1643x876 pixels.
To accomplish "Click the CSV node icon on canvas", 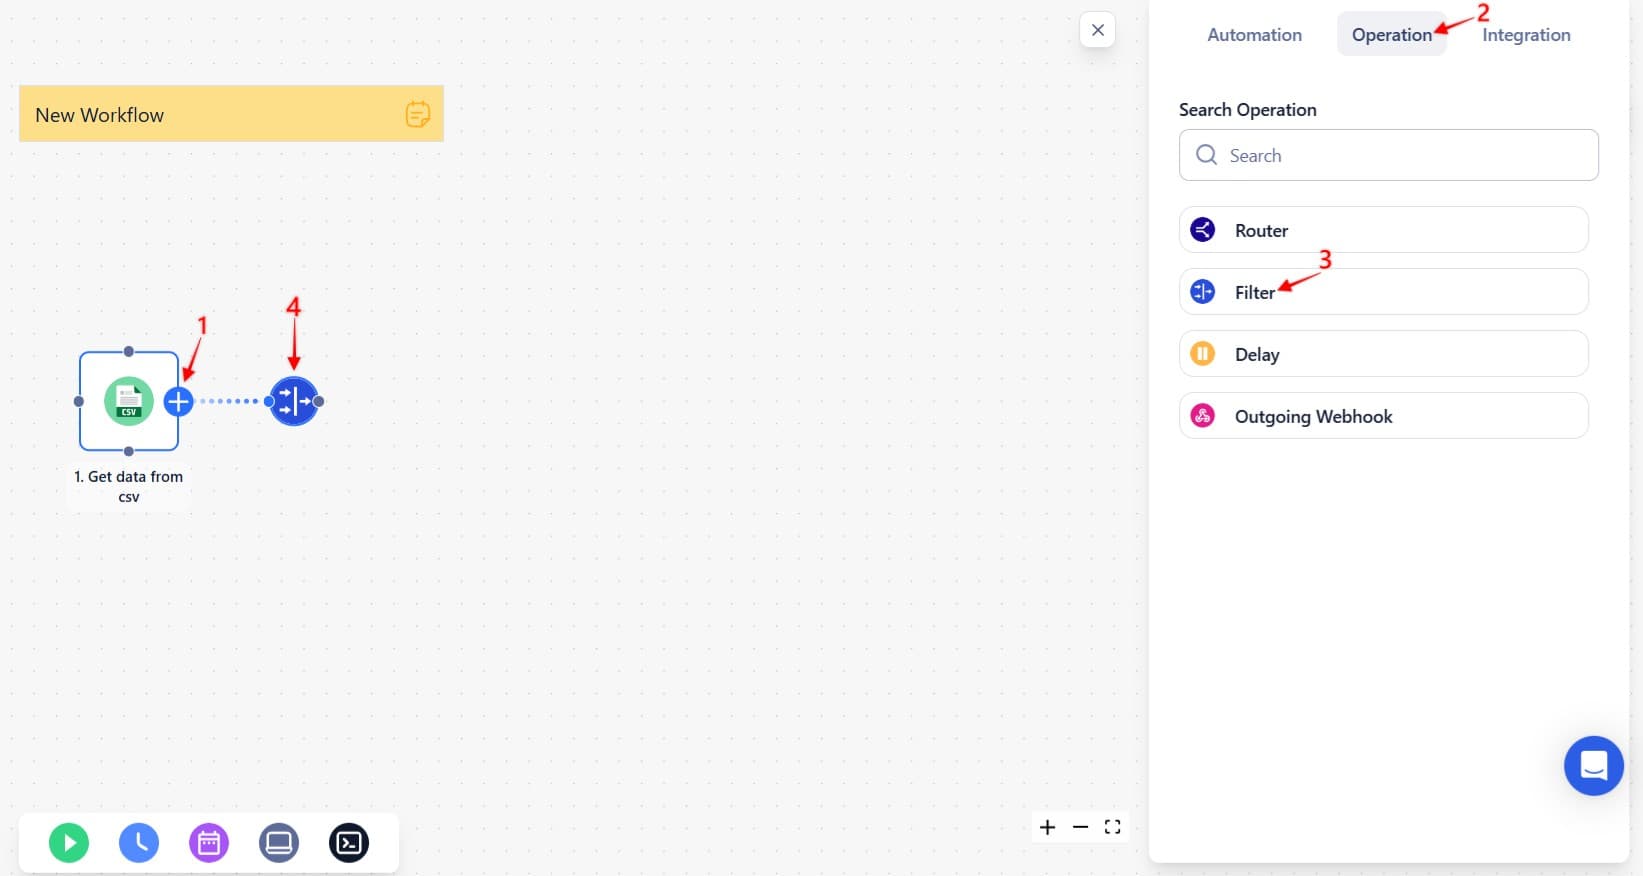I will pos(129,401).
